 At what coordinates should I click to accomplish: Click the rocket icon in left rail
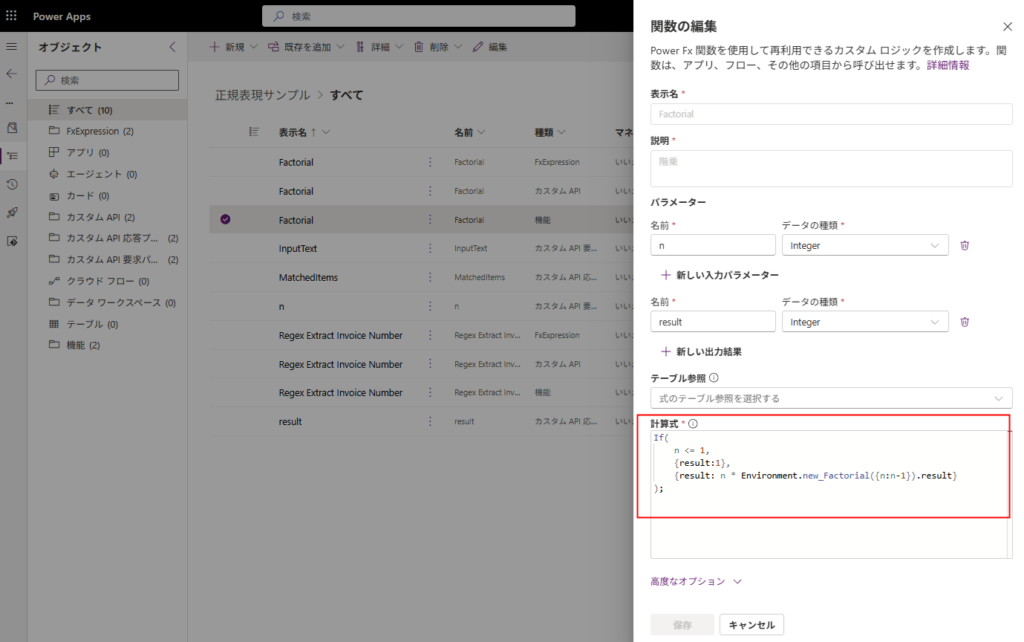(x=12, y=213)
